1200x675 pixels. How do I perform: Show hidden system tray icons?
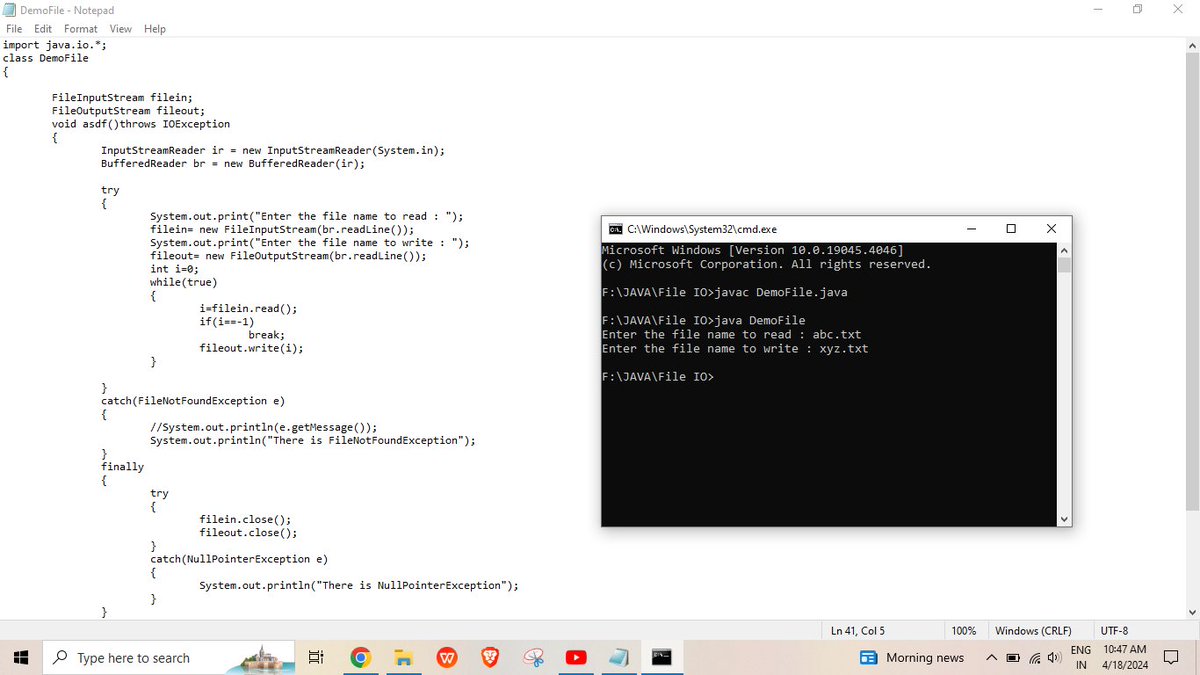tap(990, 657)
